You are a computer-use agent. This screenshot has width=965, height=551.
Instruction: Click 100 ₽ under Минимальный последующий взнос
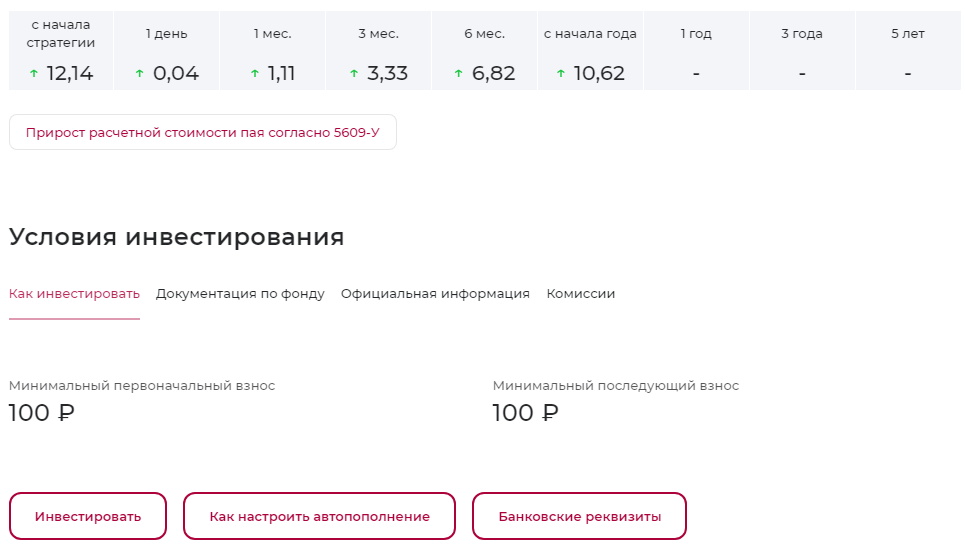(x=526, y=412)
